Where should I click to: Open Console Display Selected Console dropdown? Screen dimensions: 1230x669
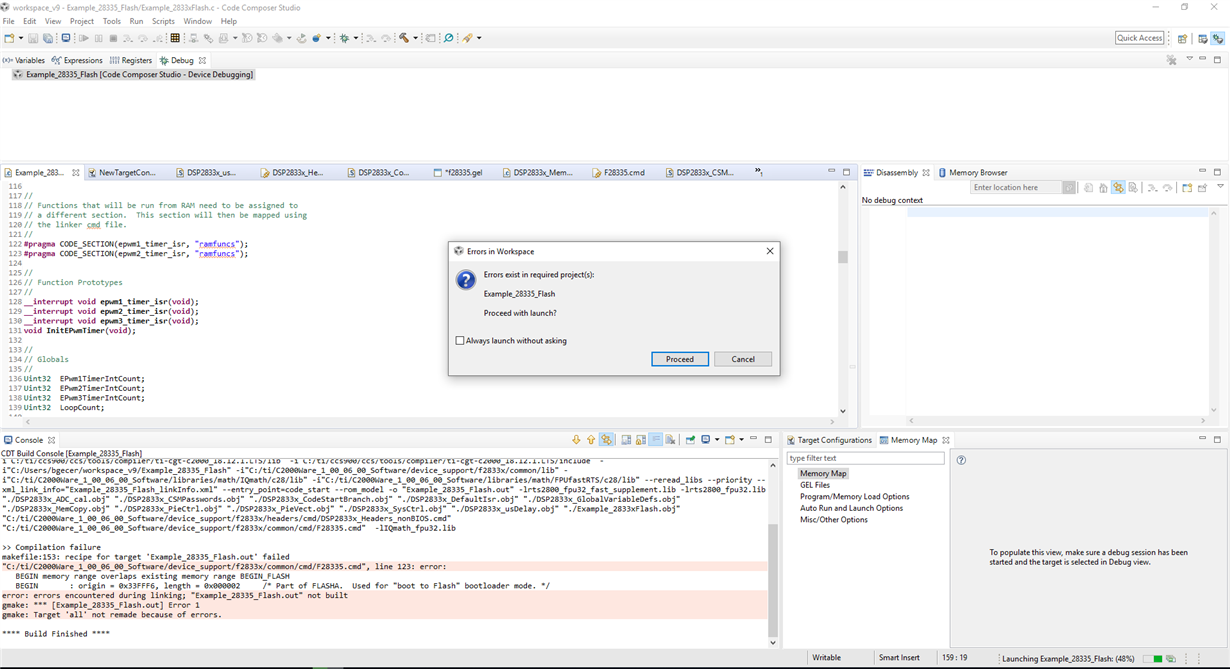[717, 440]
